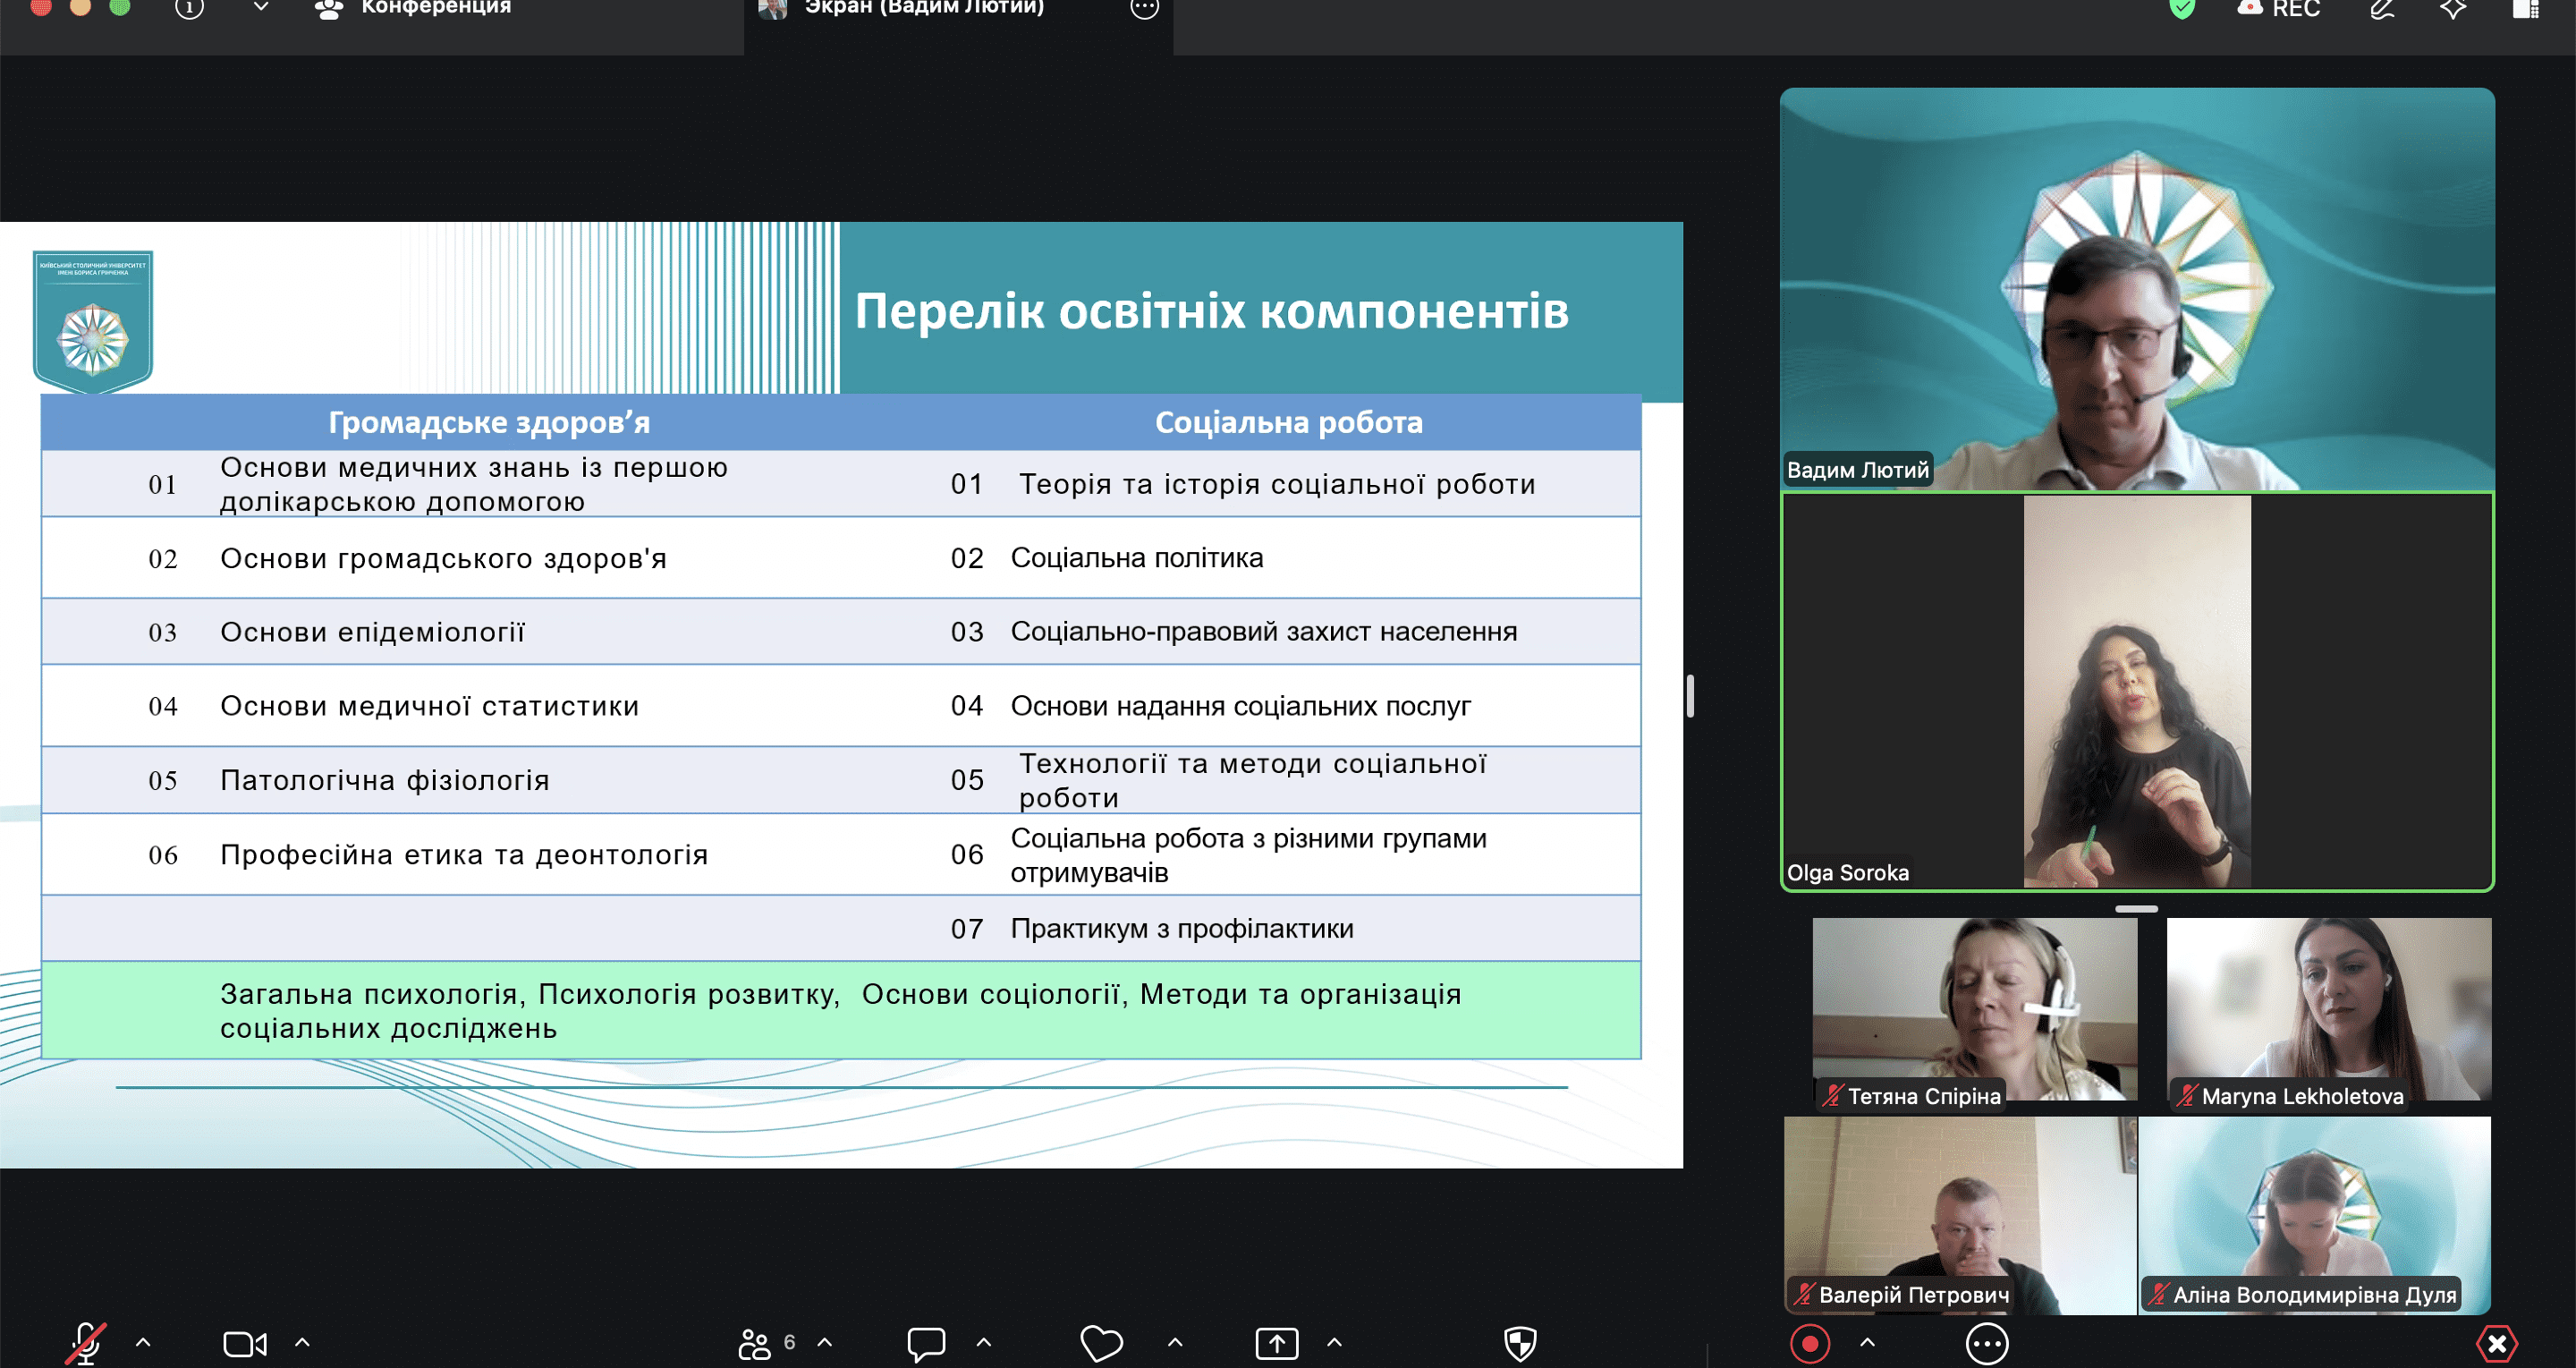This screenshot has width=2576, height=1368.
Task: Select Аліна Володимирівна Дуля video thumbnail
Action: (x=2315, y=1215)
